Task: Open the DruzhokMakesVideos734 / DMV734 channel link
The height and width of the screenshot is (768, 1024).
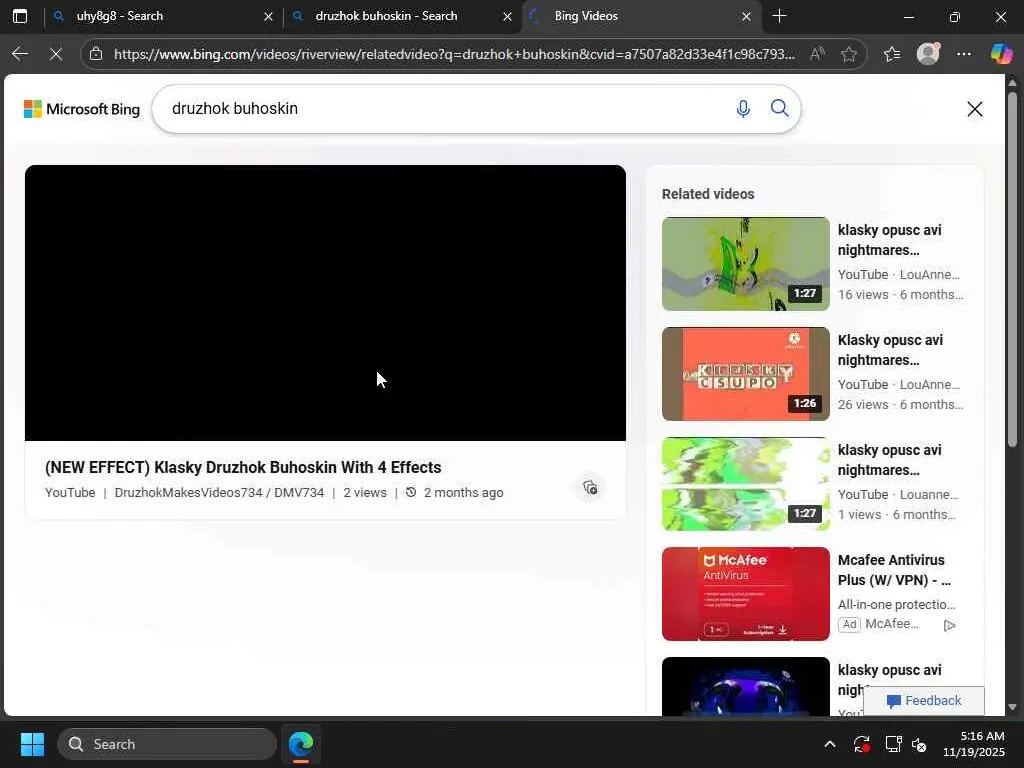Action: point(219,492)
